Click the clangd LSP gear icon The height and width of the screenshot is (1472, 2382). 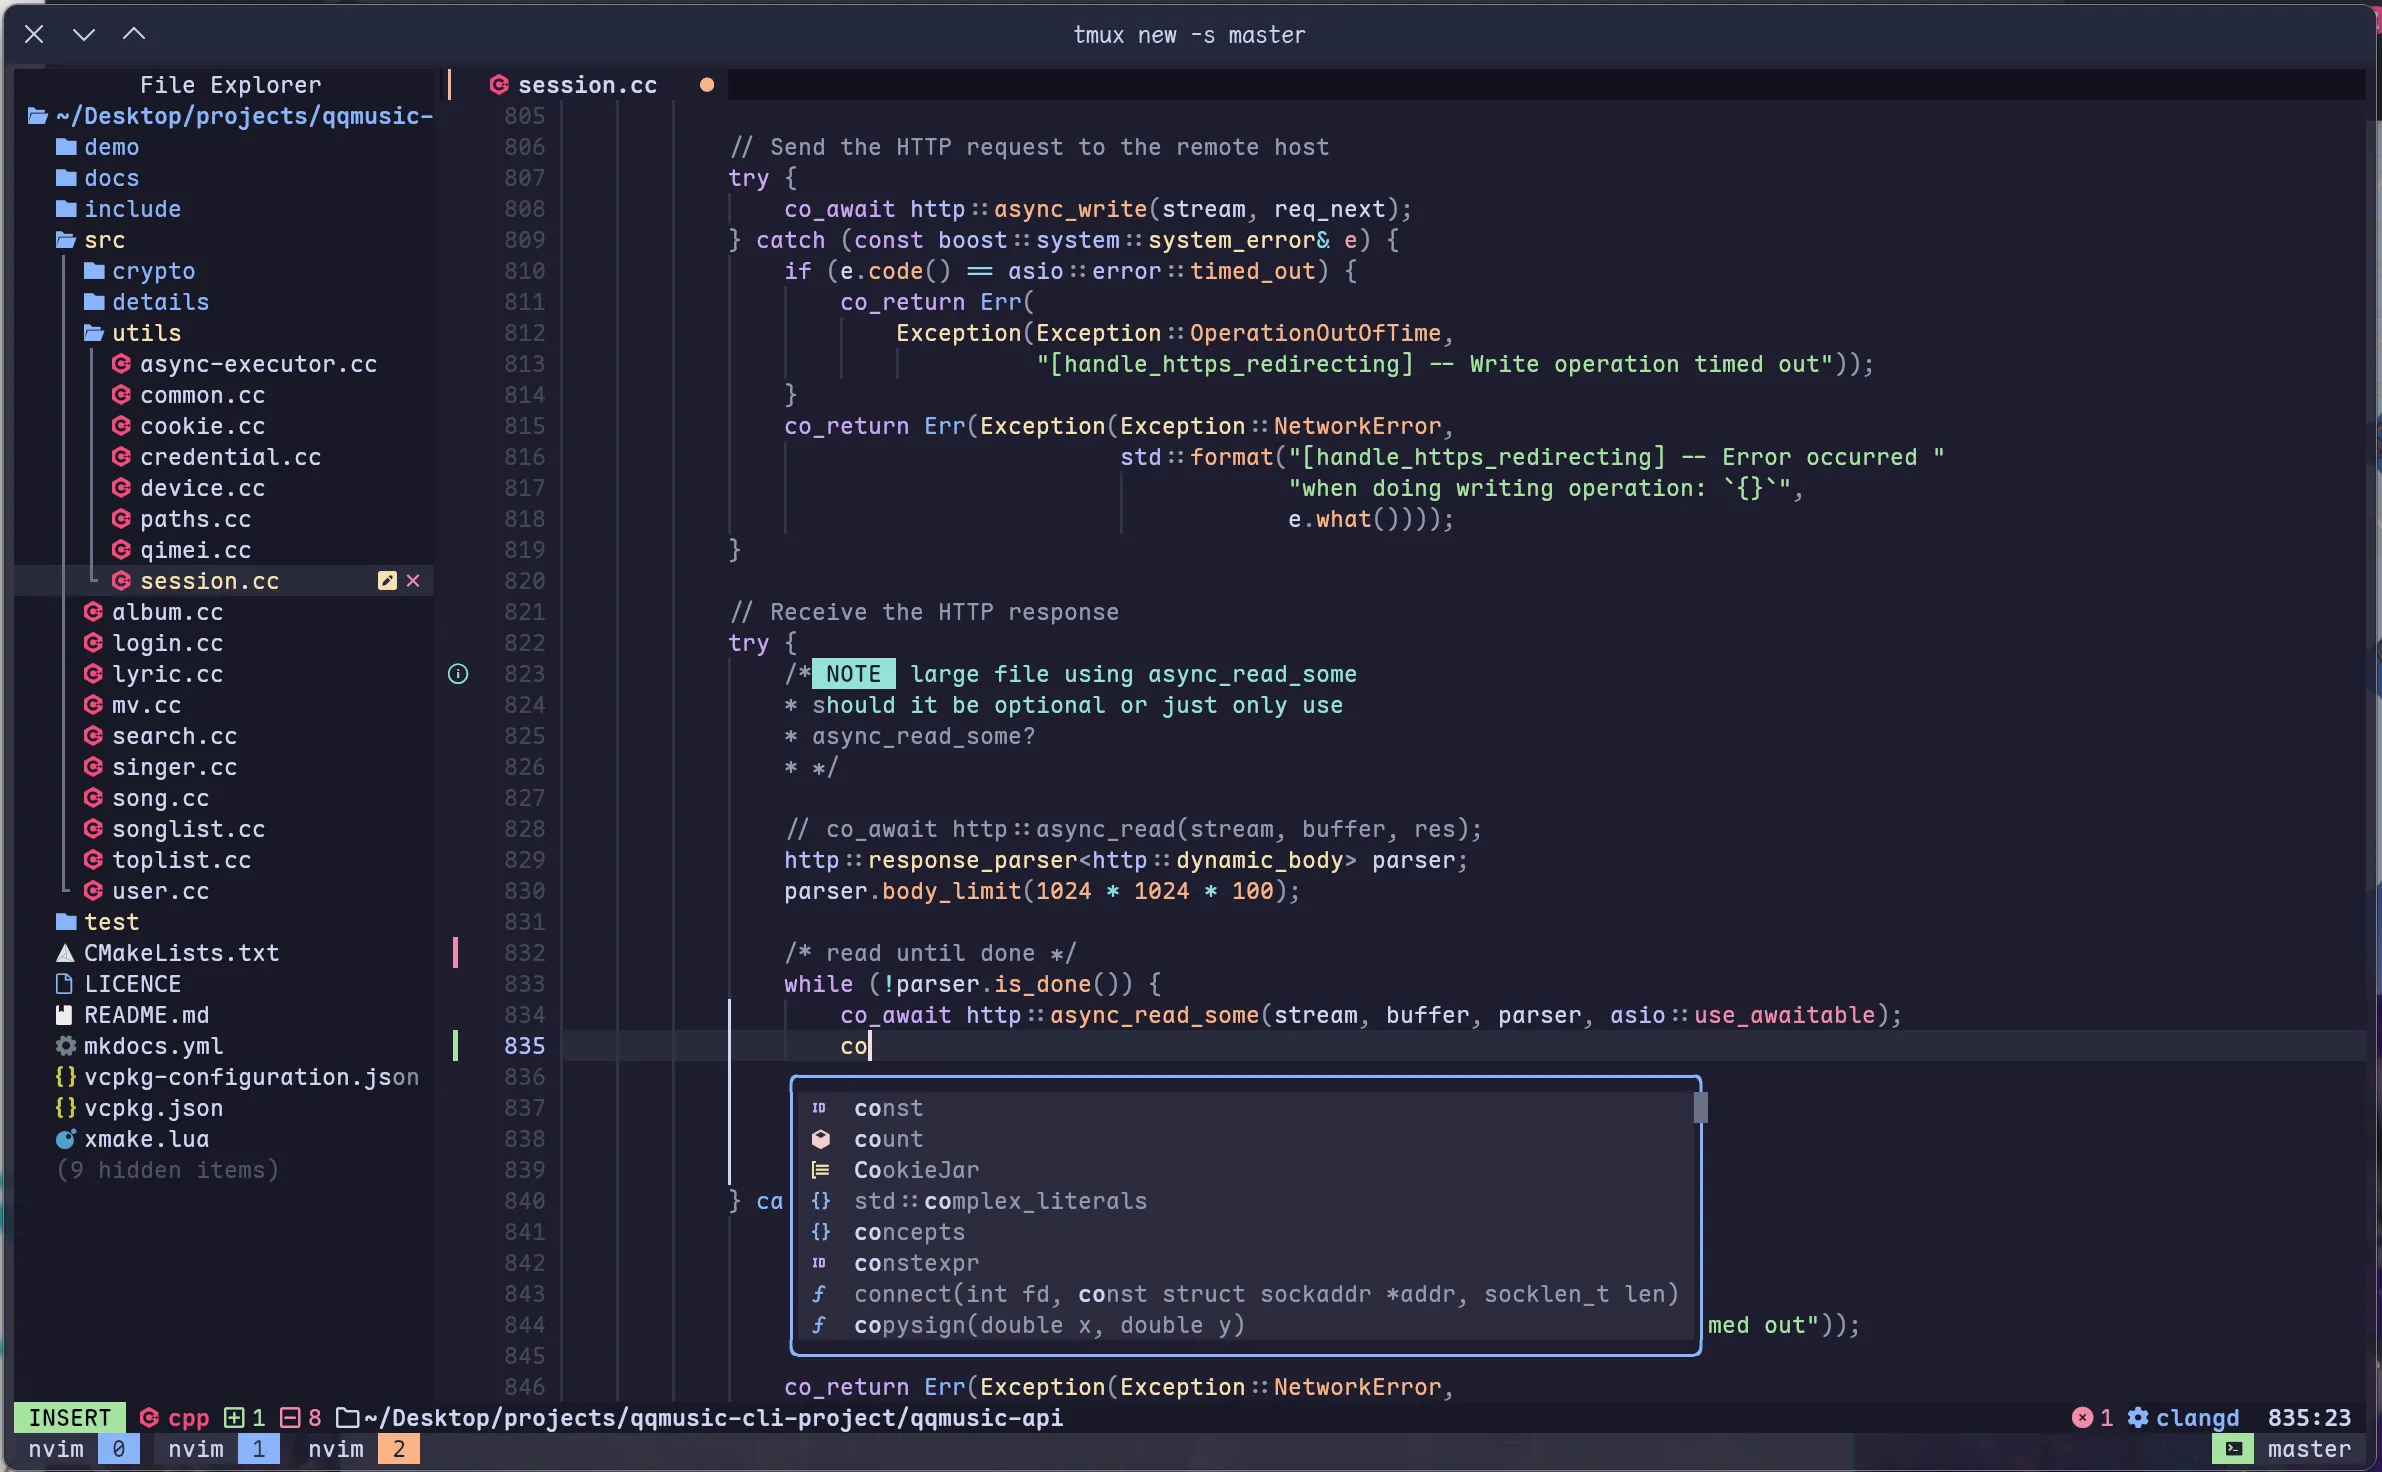(2138, 1418)
